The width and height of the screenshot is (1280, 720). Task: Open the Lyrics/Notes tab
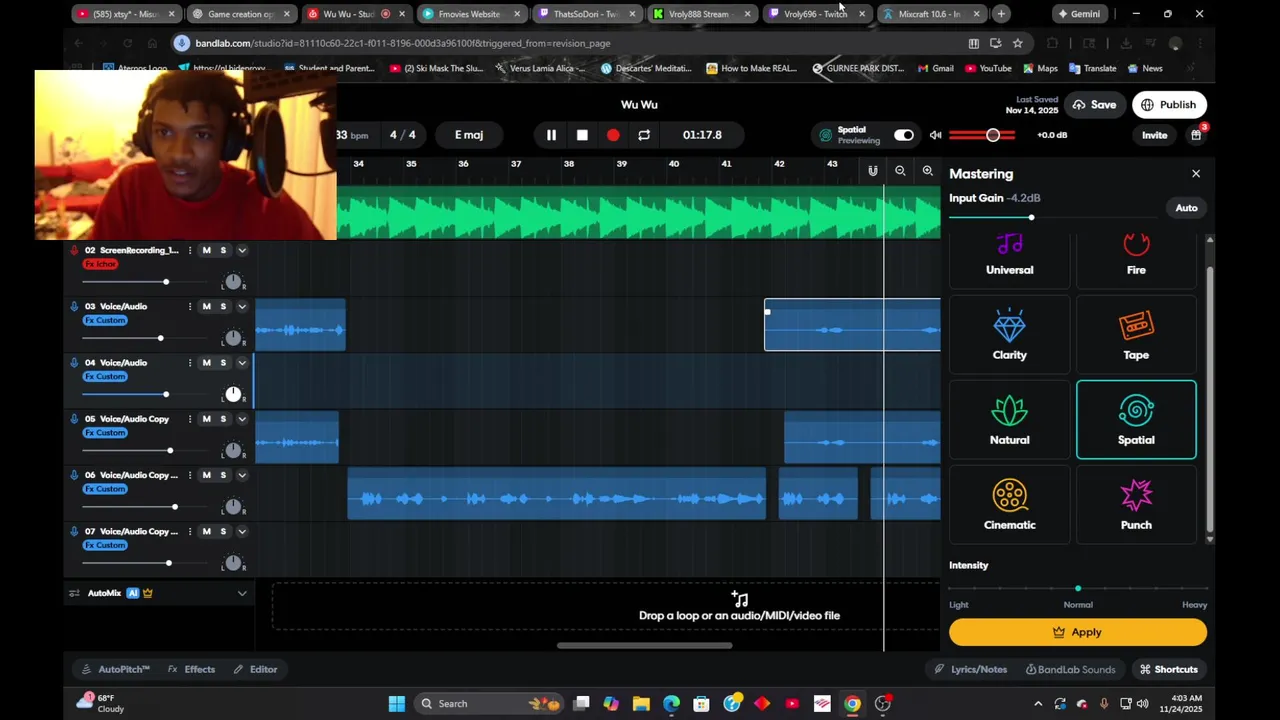coord(970,669)
